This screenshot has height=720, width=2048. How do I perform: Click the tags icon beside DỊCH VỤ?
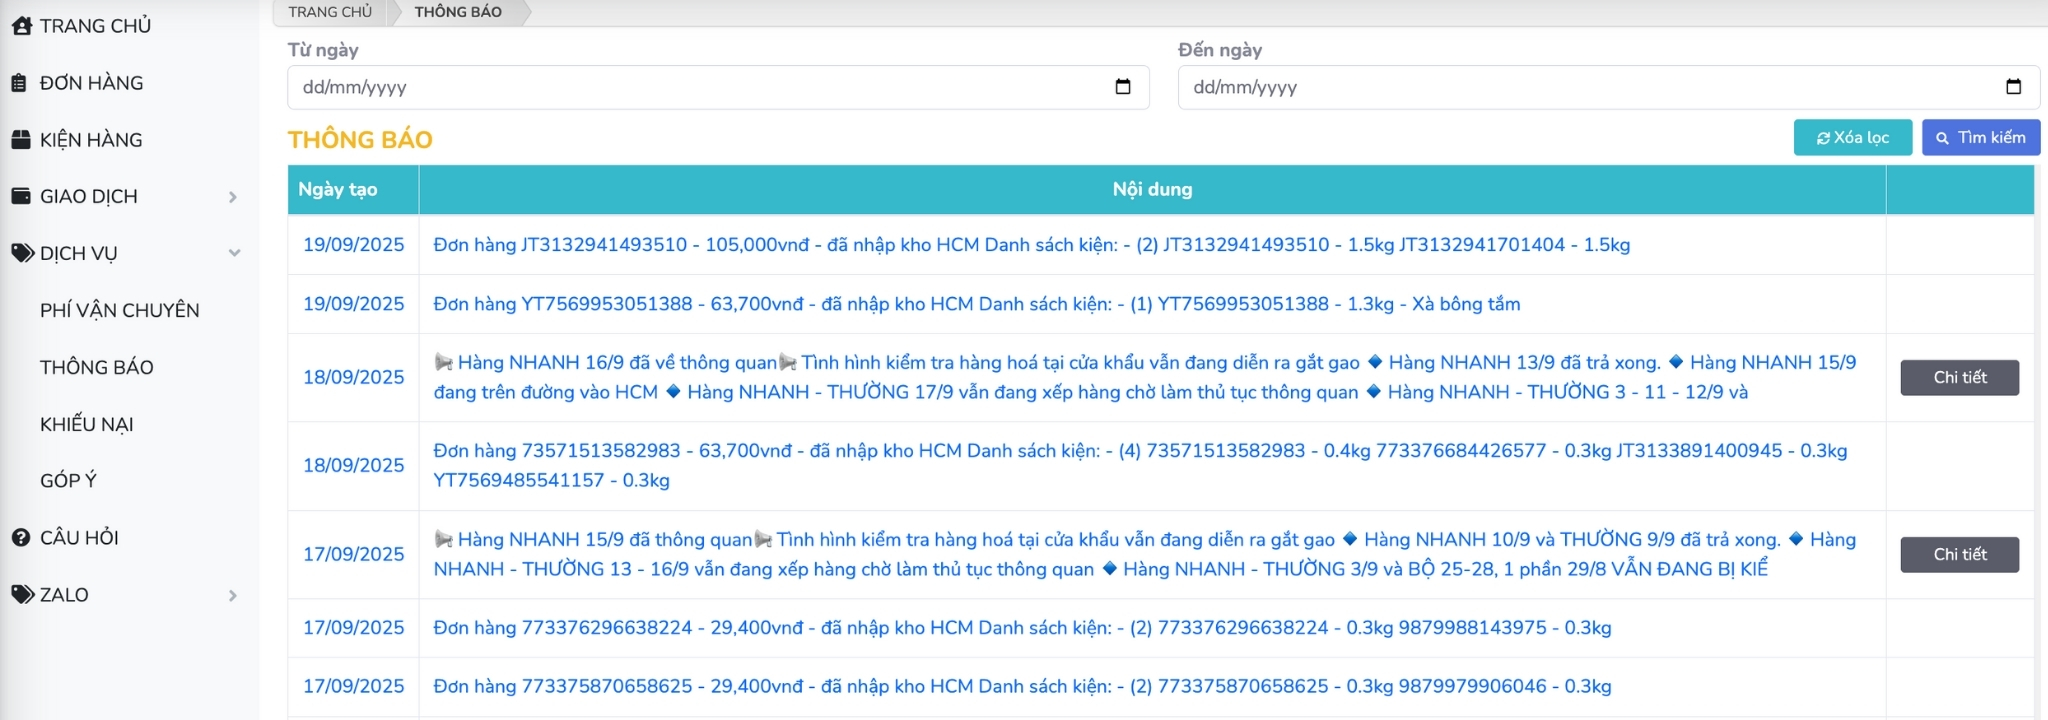tap(22, 253)
